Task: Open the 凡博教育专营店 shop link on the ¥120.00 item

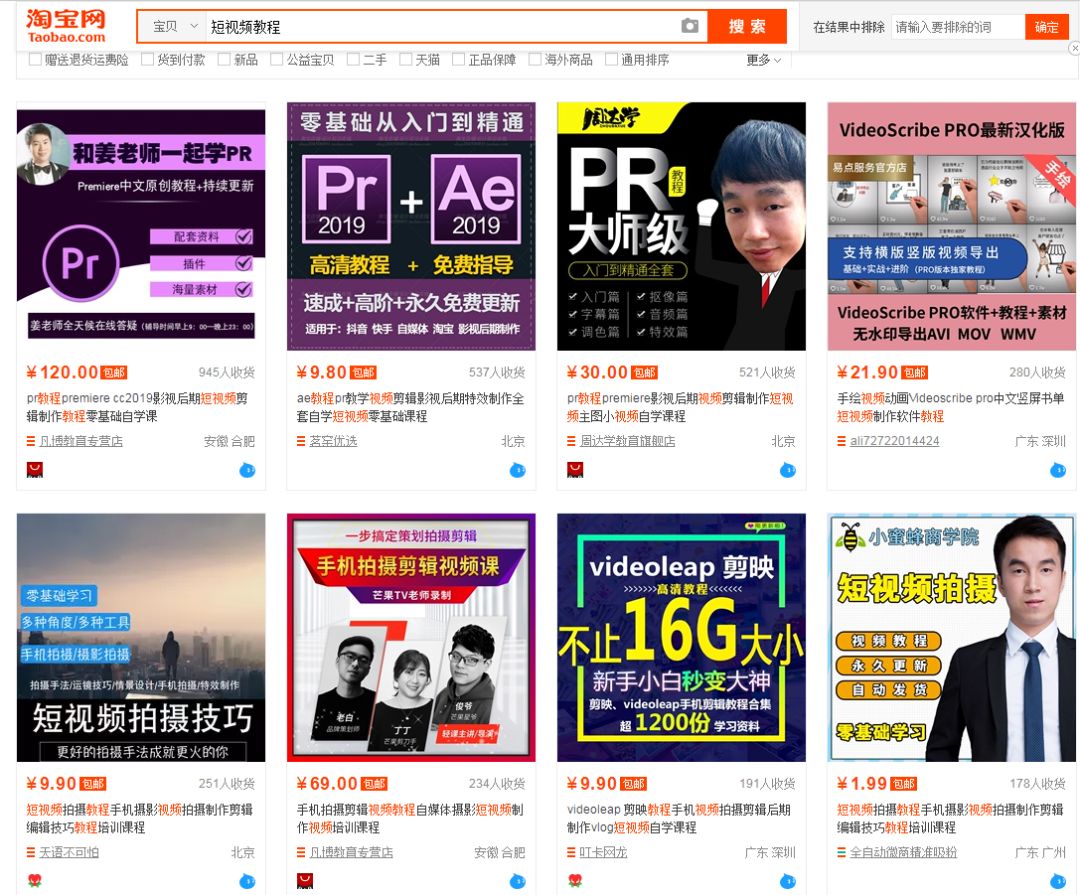Action: click(x=81, y=441)
